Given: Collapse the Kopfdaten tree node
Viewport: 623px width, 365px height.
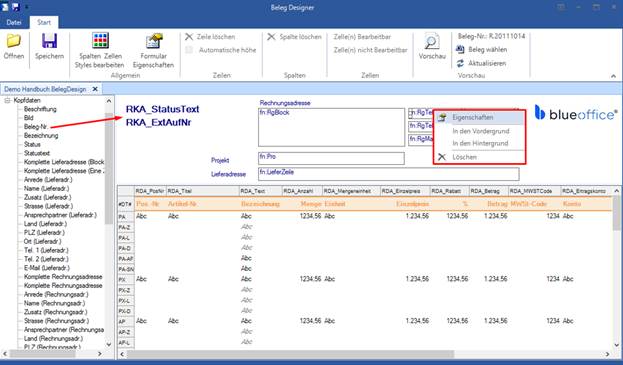Looking at the screenshot, I should pyautogui.click(x=7, y=100).
